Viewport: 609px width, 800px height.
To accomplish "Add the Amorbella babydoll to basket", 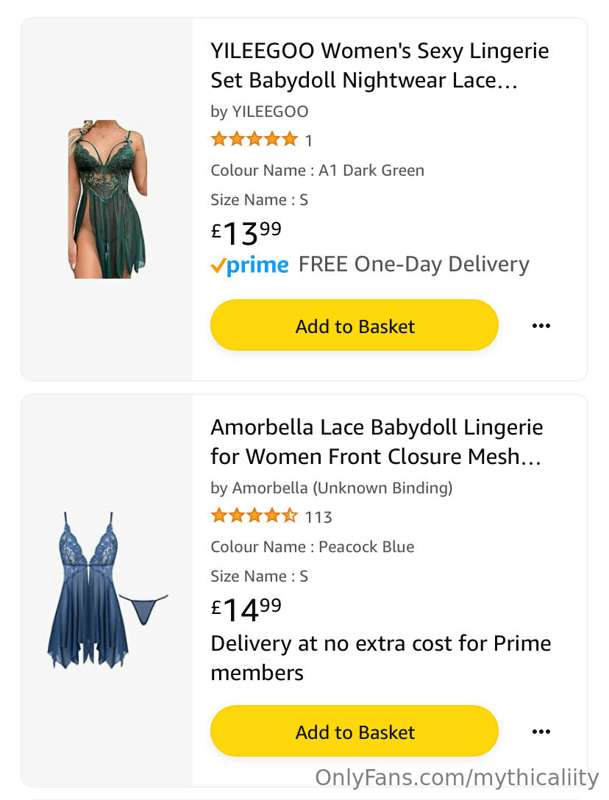I will 354,732.
